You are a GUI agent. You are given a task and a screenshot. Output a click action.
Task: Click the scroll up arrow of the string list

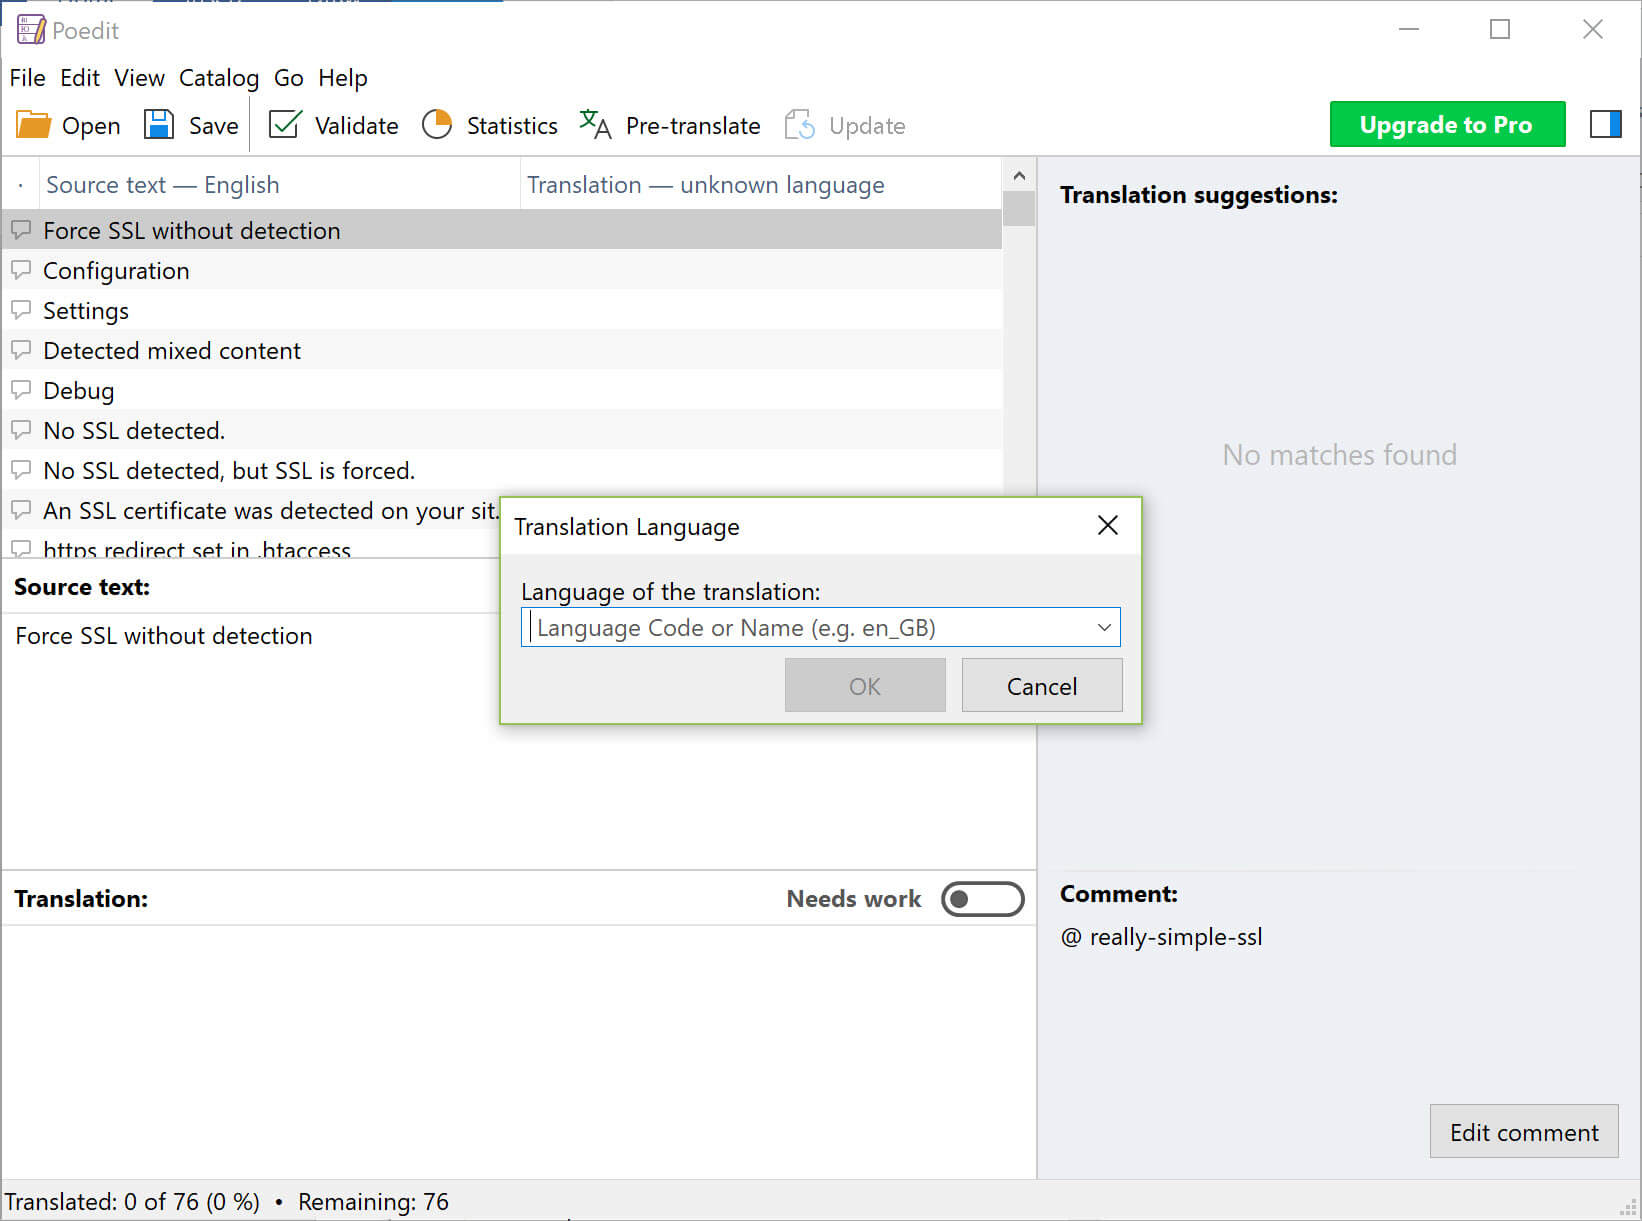tap(1019, 176)
